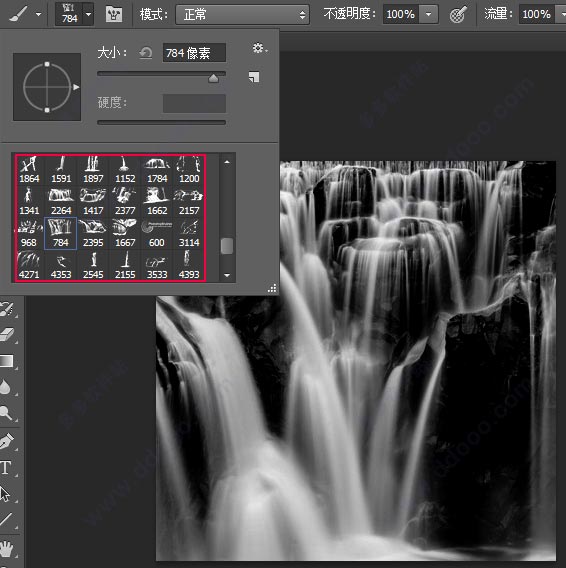This screenshot has width=566, height=568.
Task: Reset brush size to original
Action: pos(146,53)
